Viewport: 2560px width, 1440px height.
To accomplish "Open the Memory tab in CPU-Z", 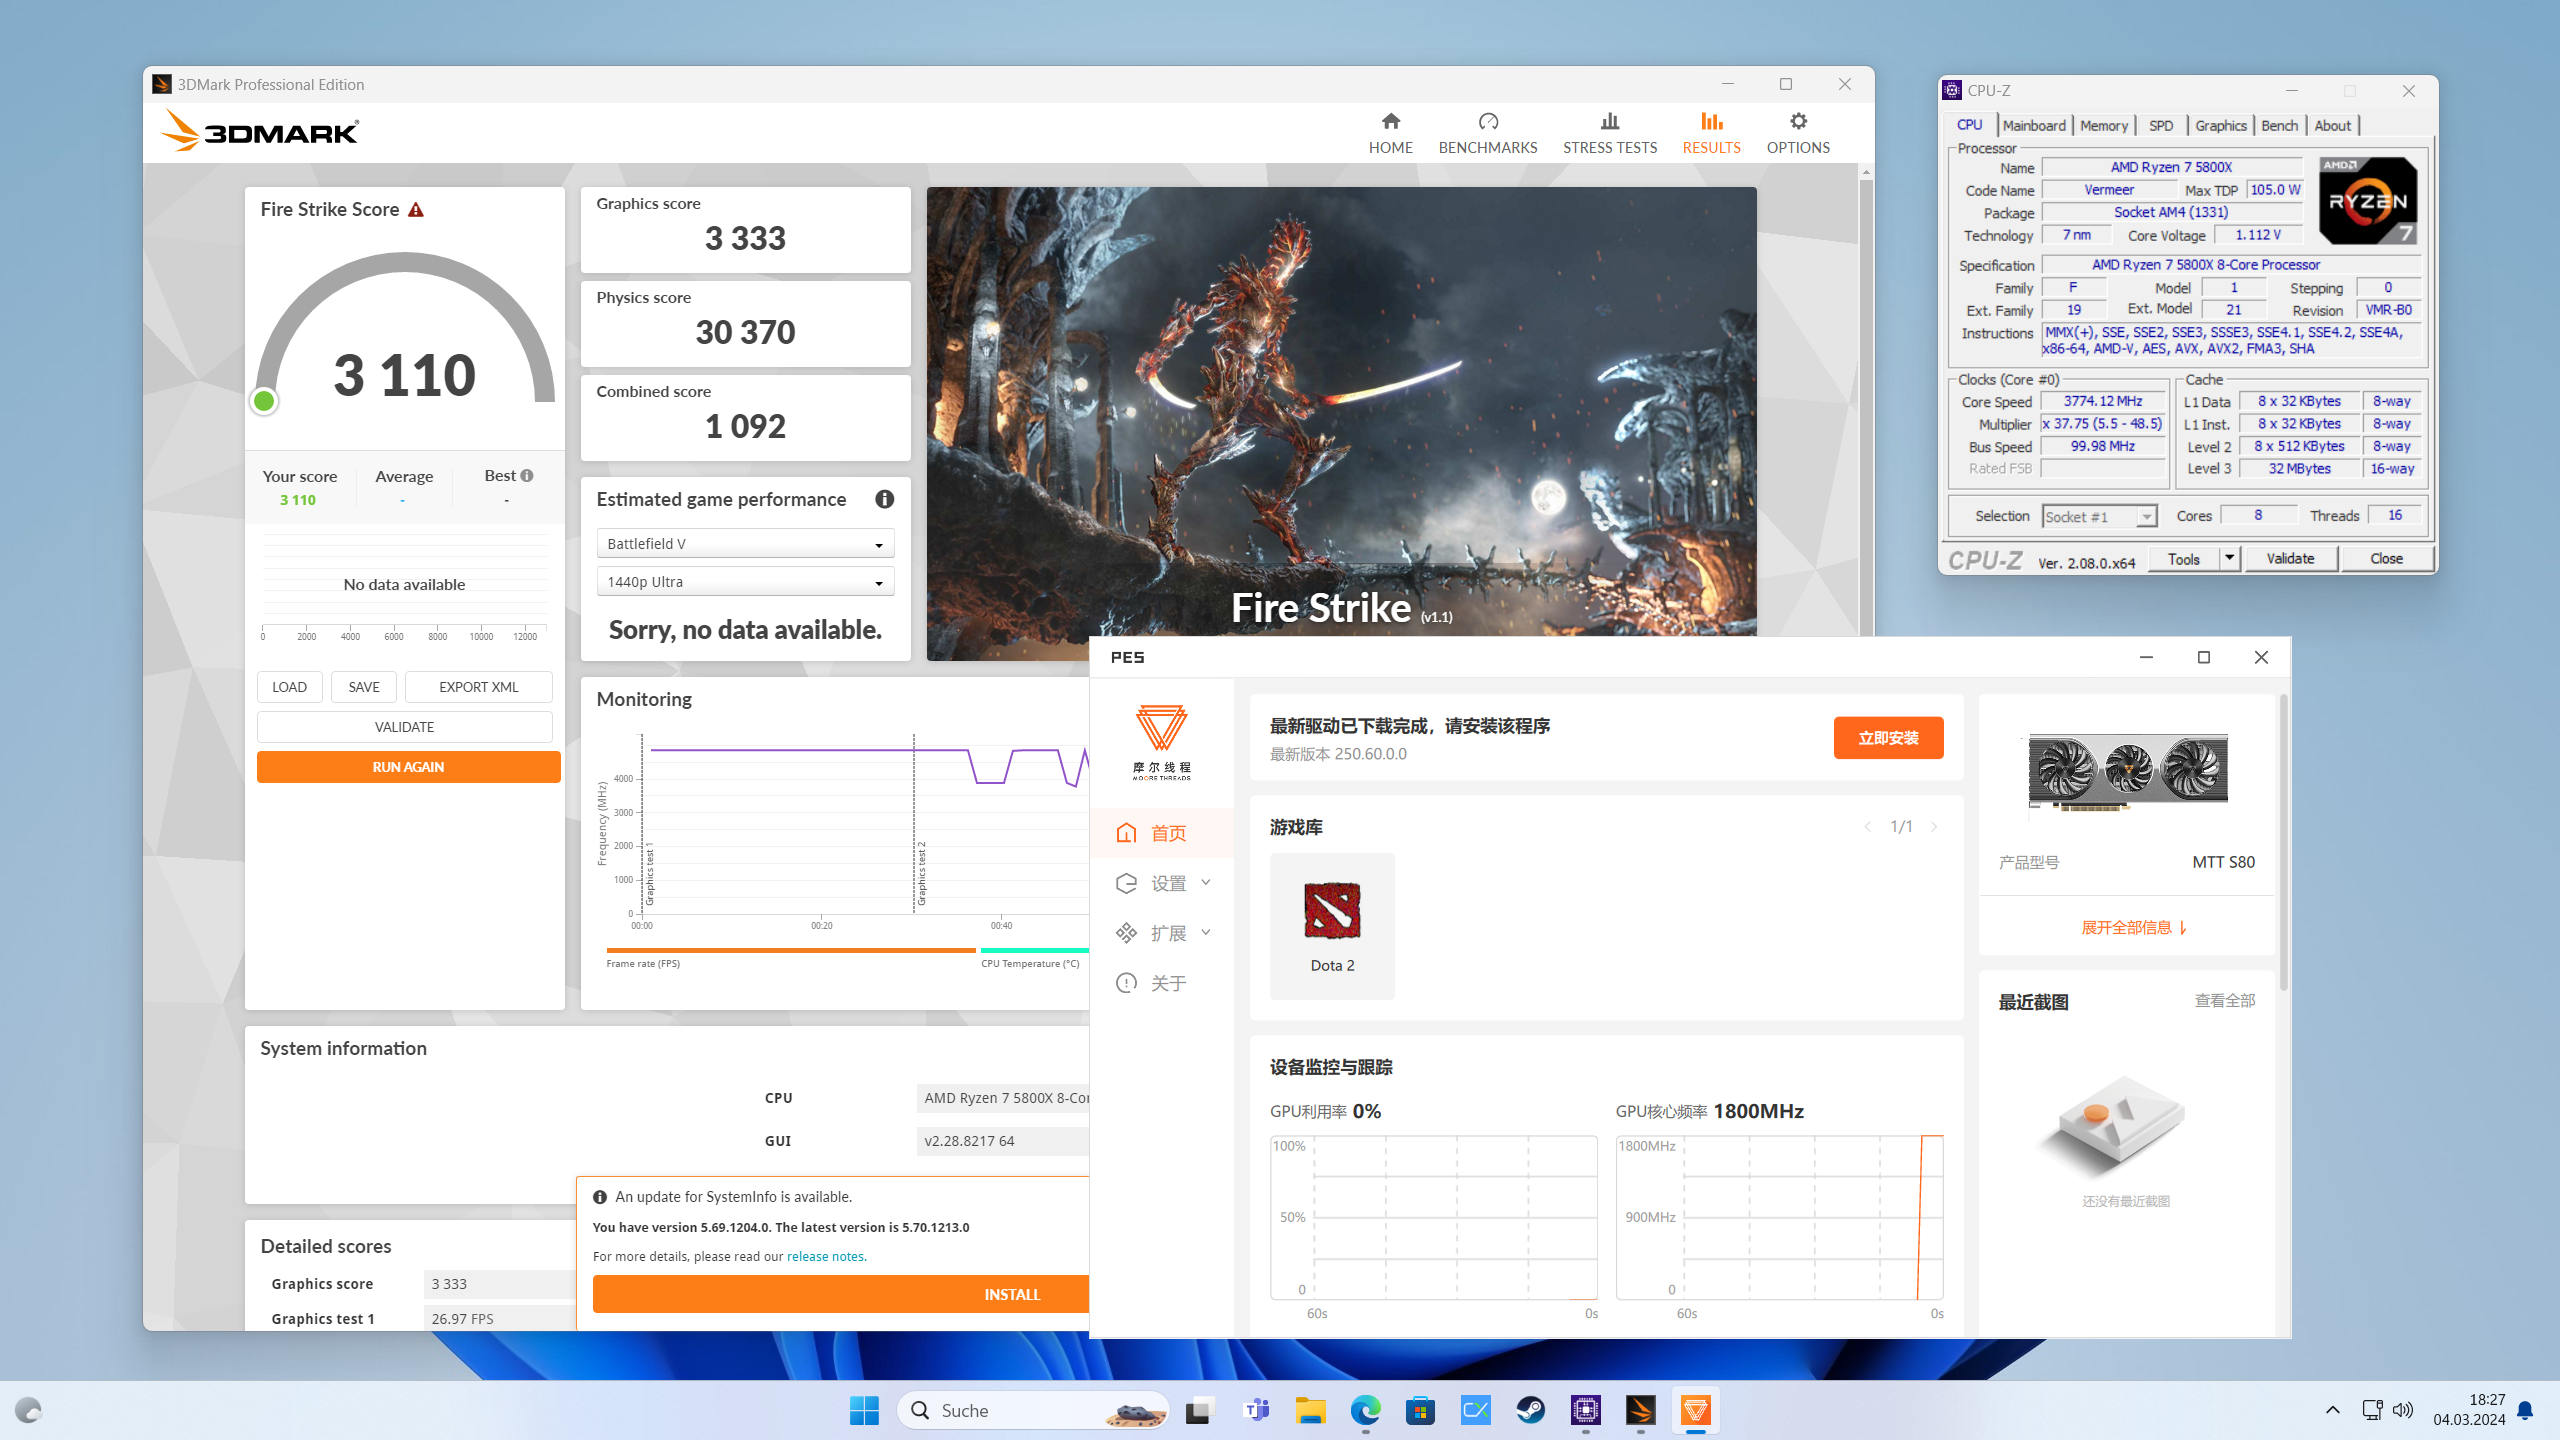I will 2103,124.
